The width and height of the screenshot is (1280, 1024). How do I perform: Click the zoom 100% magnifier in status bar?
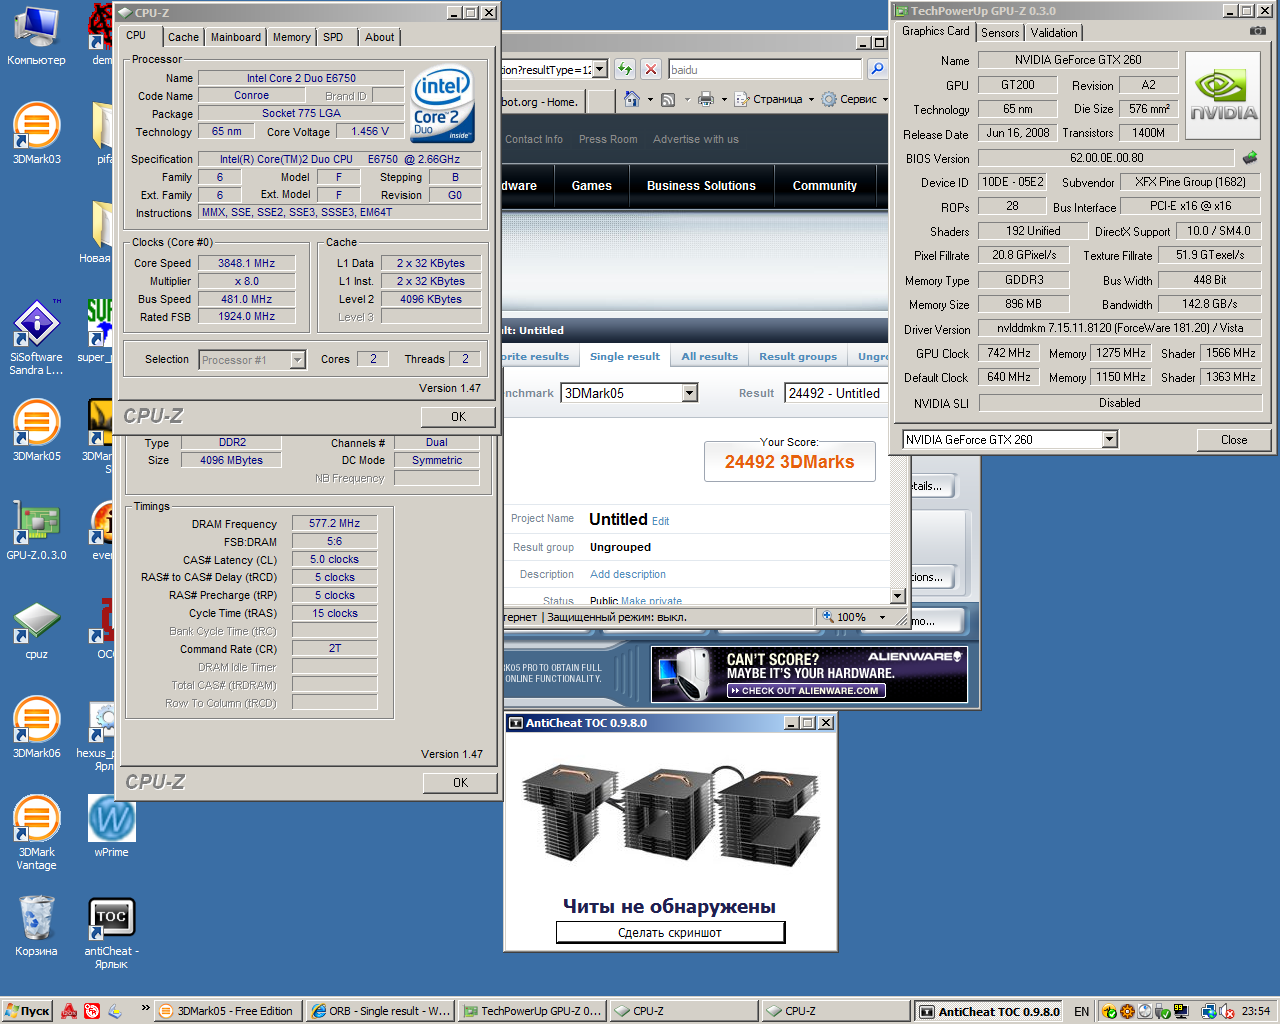828,617
